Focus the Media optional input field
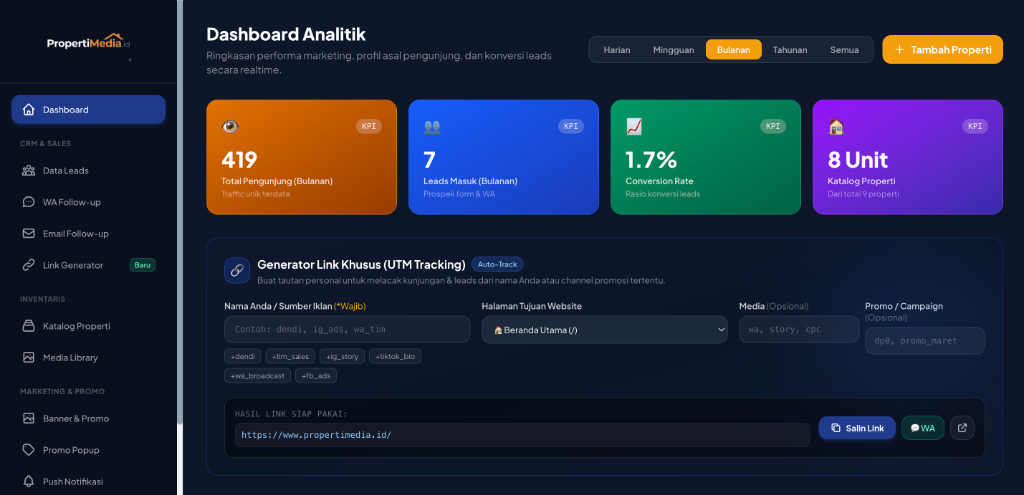Screen dimensions: 1024x495 click(799, 329)
